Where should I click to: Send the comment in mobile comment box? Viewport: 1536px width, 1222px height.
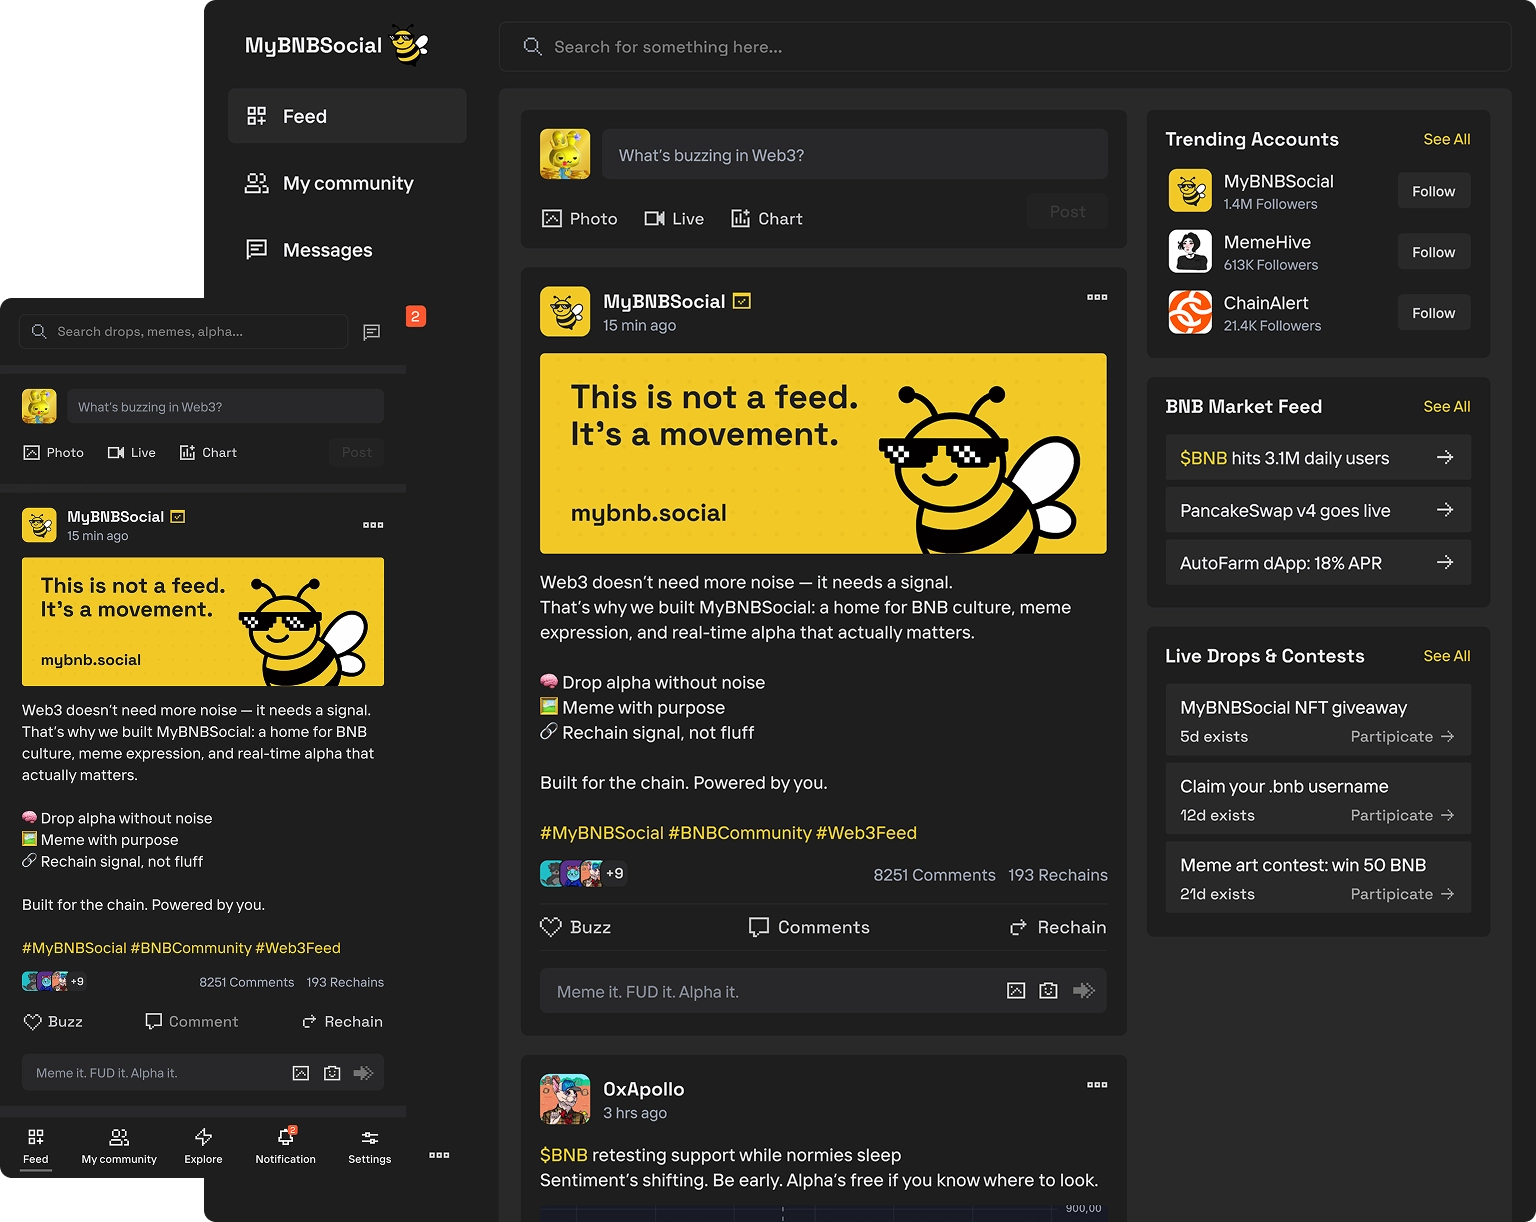point(363,1073)
